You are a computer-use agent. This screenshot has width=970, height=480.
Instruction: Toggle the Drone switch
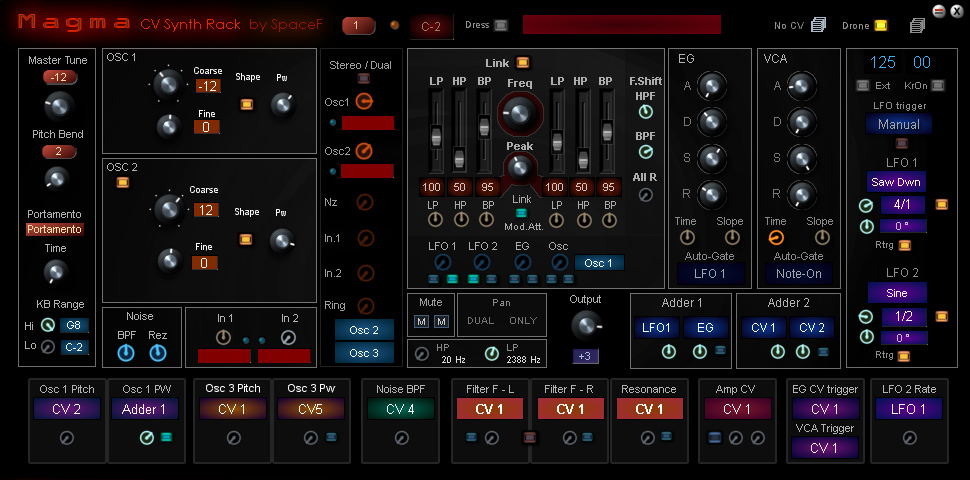pyautogui.click(x=881, y=25)
